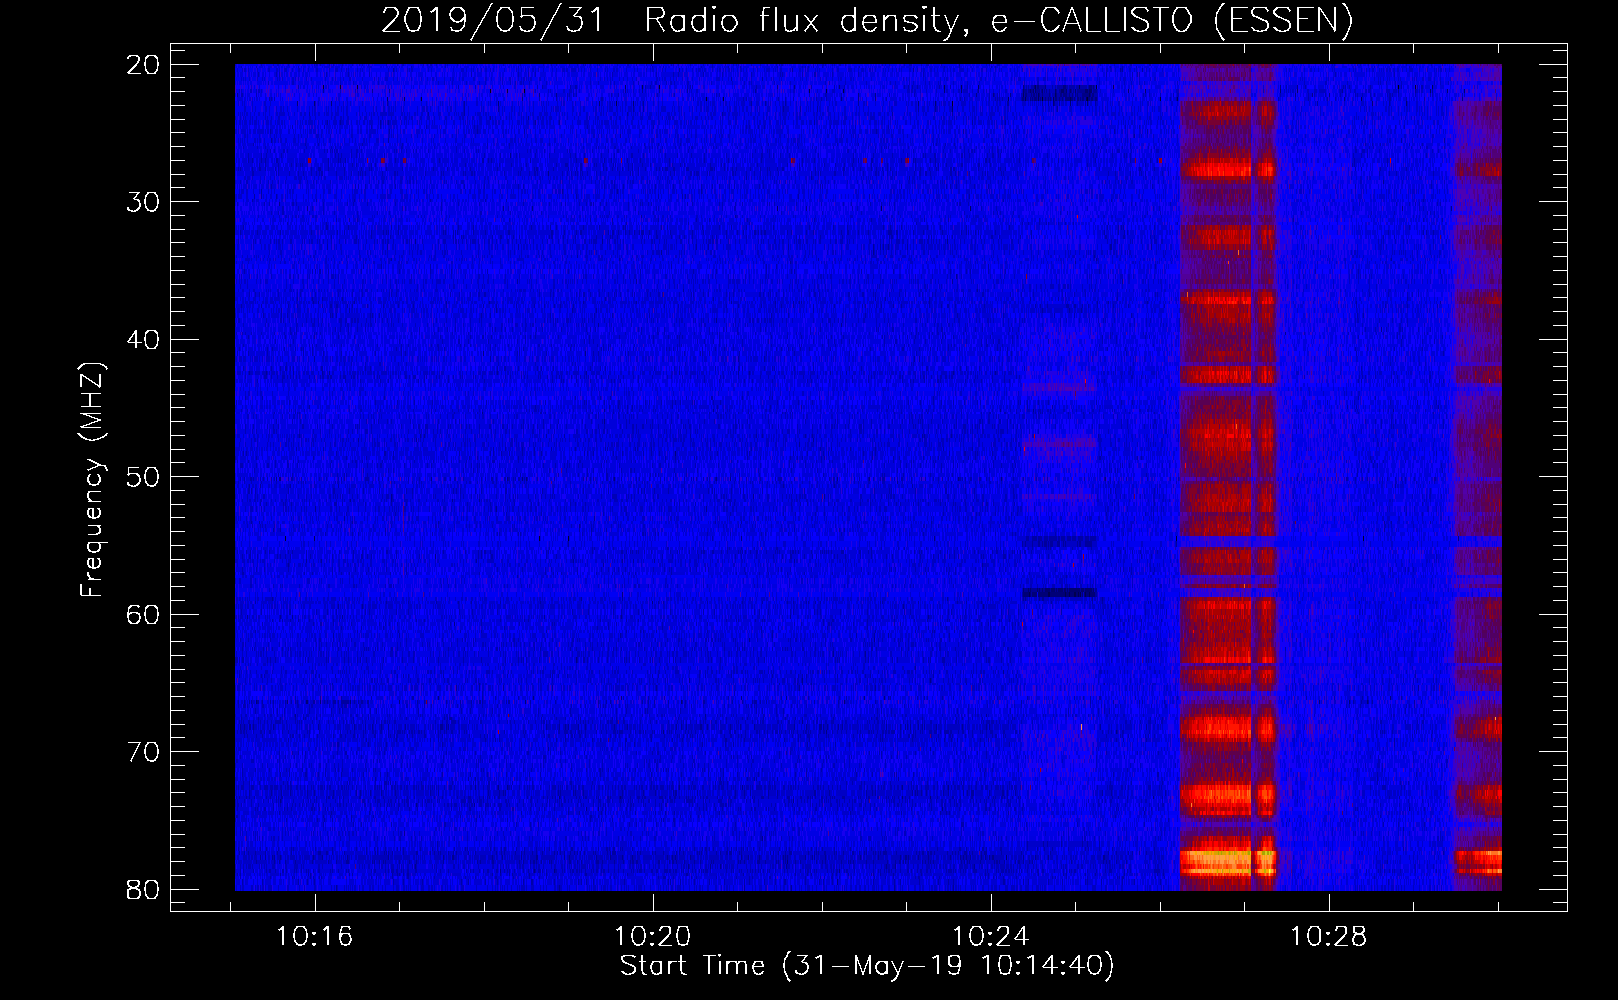The image size is (1618, 1000).
Task: Click the dark band near 22 MHz at 10:24
Action: pos(1059,94)
